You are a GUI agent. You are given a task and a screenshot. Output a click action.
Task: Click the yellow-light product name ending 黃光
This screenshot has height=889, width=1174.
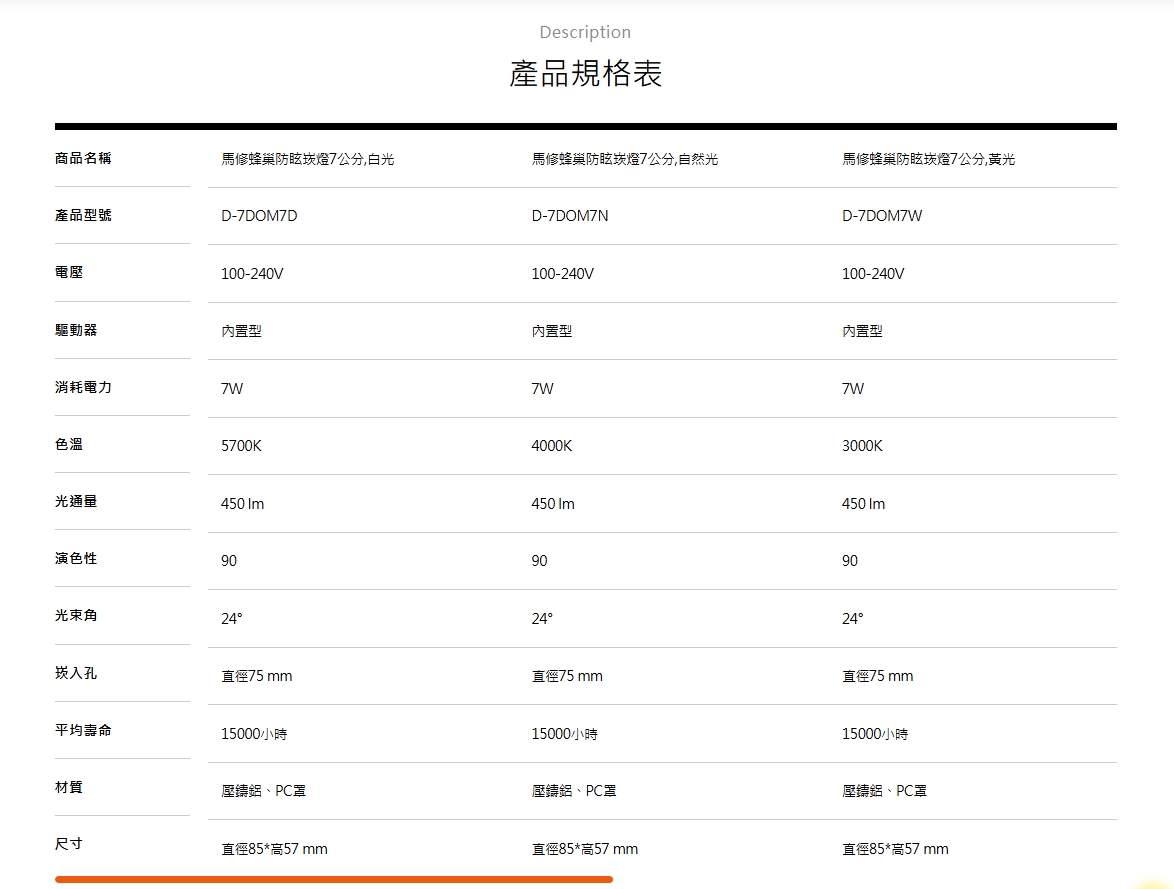pyautogui.click(x=928, y=159)
